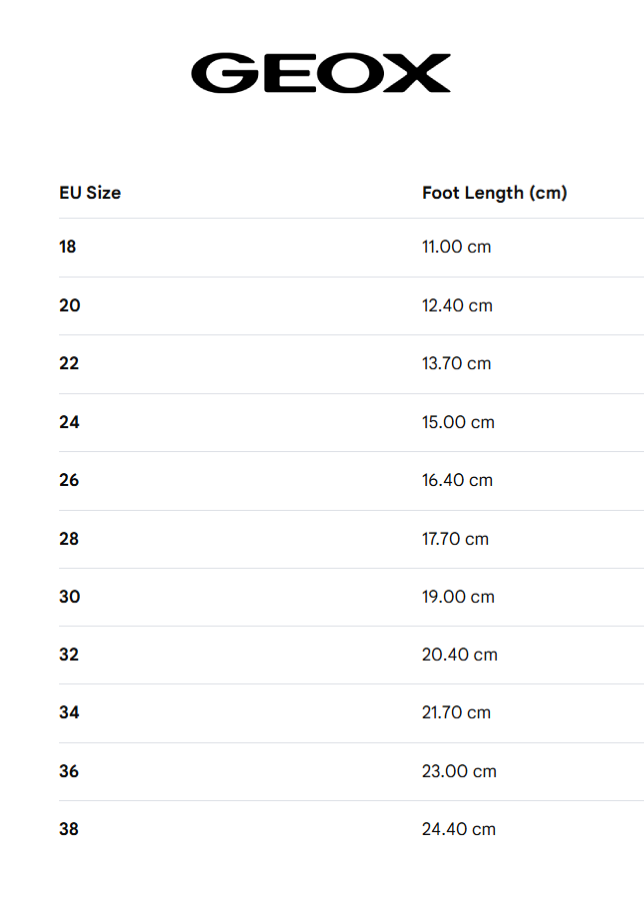
Task: Click the 16.40 cm foot length value
Action: coord(457,480)
